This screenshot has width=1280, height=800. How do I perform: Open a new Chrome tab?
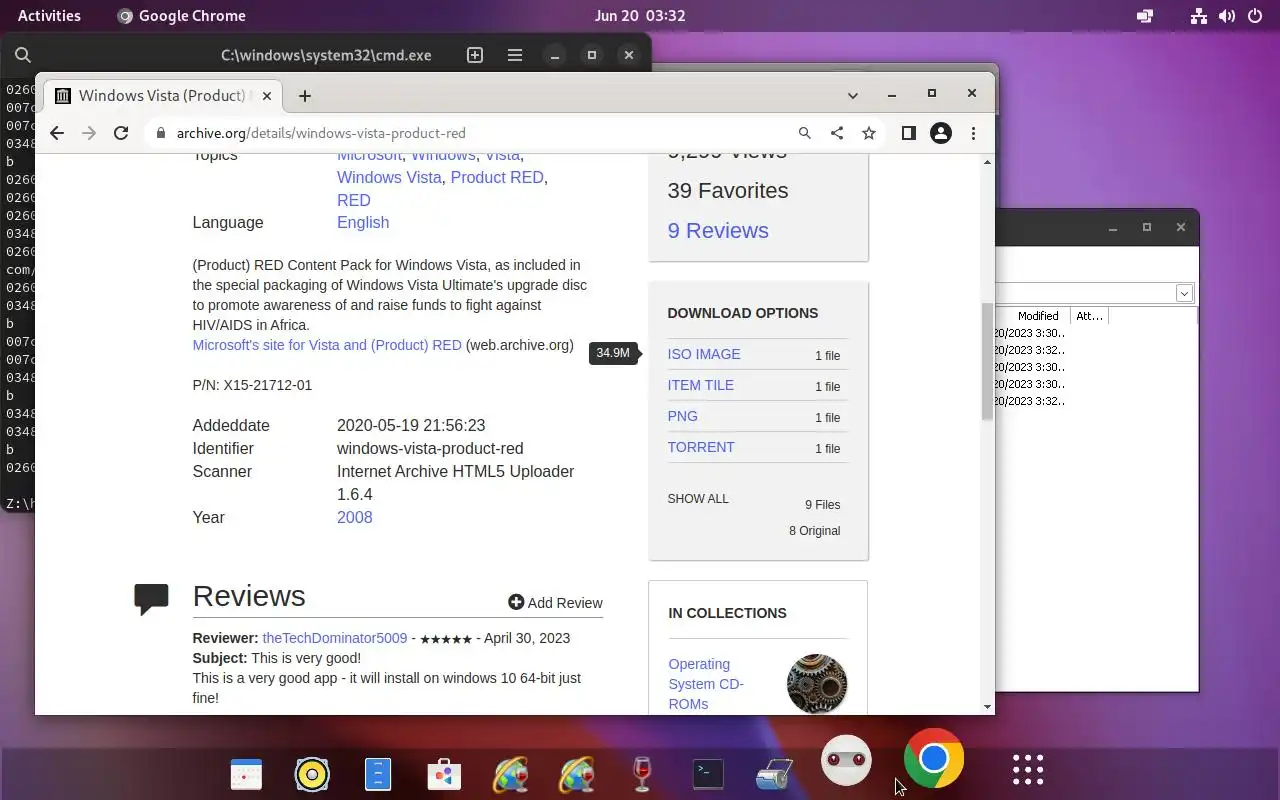click(305, 96)
